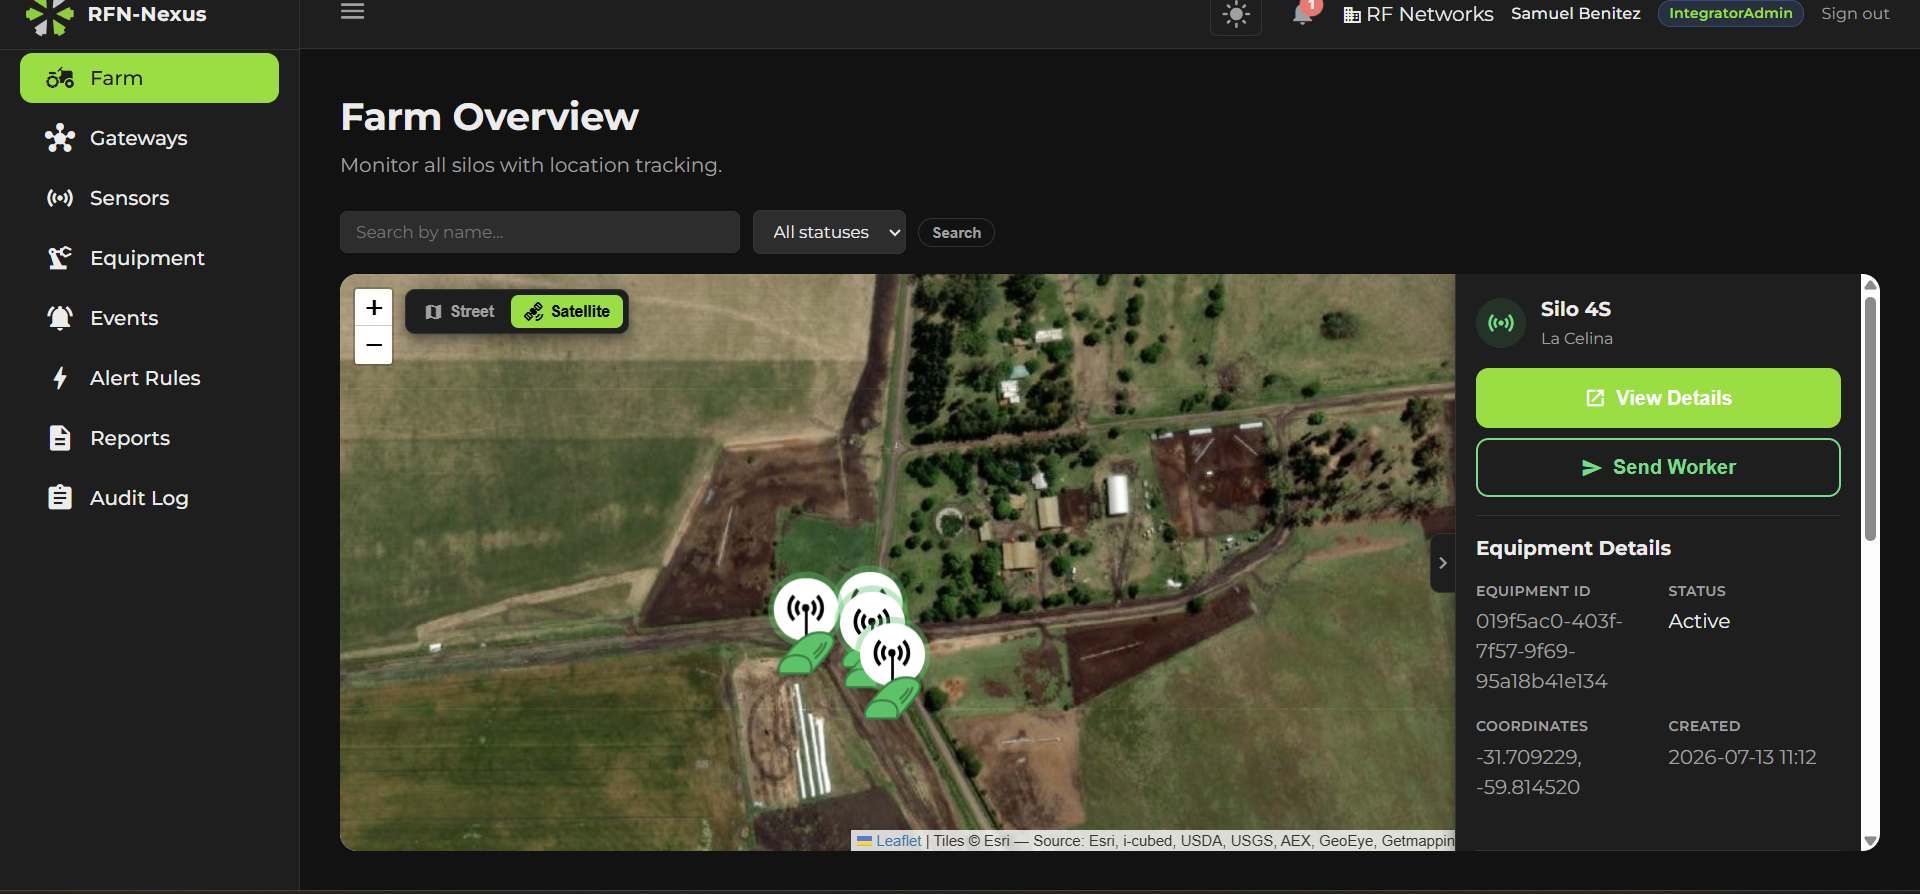
Task: Click the IntegratorAdmin role badge
Action: tap(1730, 13)
